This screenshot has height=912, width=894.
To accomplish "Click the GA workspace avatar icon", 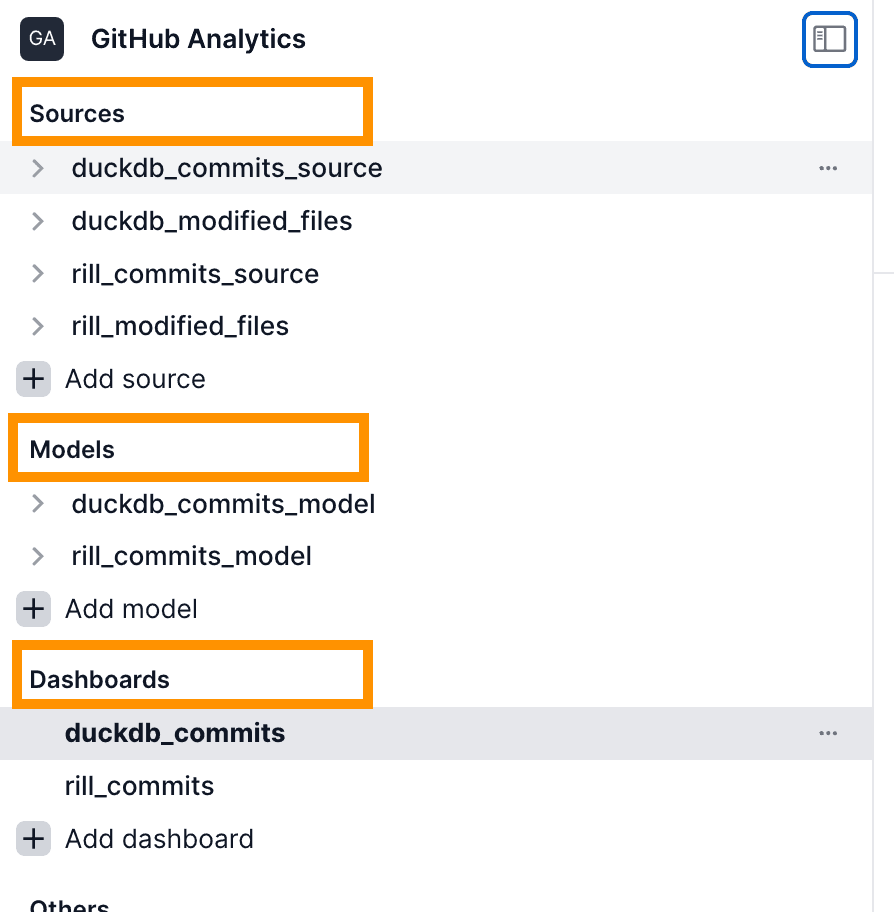I will (41, 39).
